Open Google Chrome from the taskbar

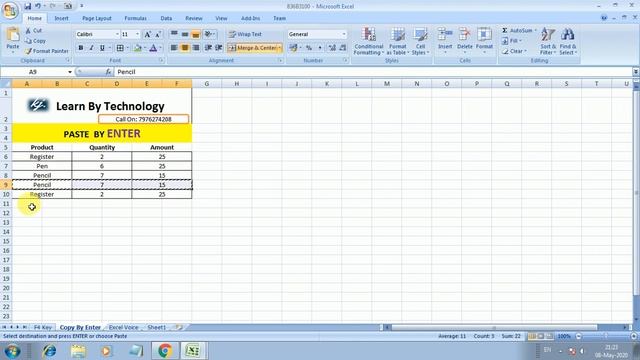pos(165,351)
